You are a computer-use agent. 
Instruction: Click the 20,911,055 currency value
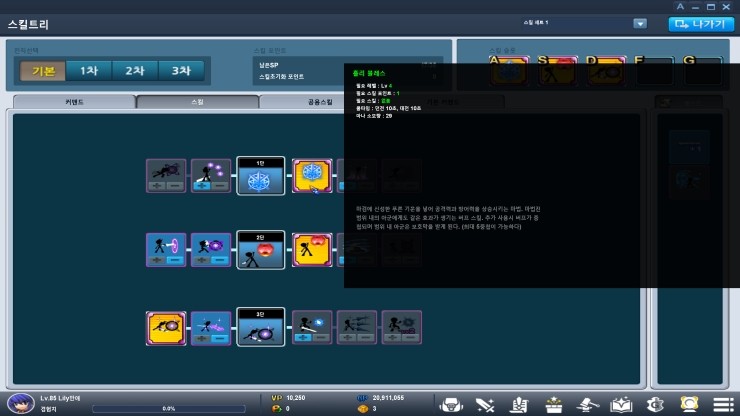pyautogui.click(x=388, y=398)
